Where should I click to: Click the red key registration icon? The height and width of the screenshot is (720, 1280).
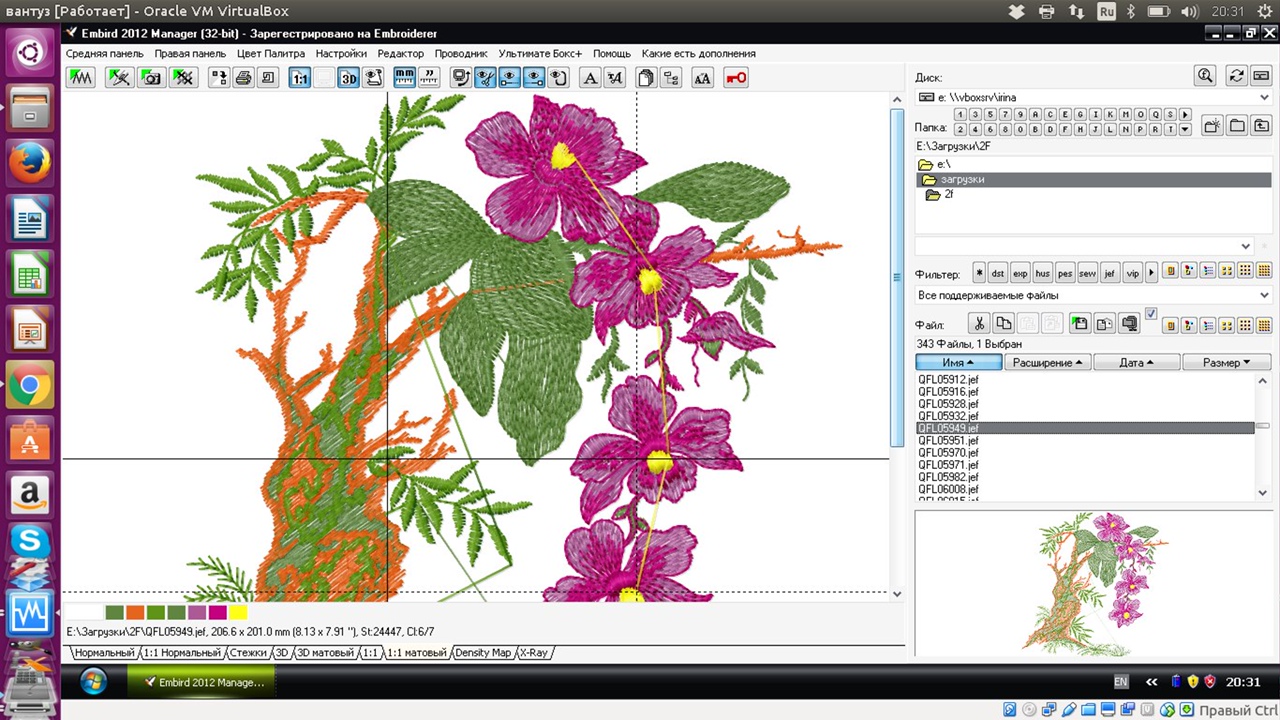click(736, 77)
